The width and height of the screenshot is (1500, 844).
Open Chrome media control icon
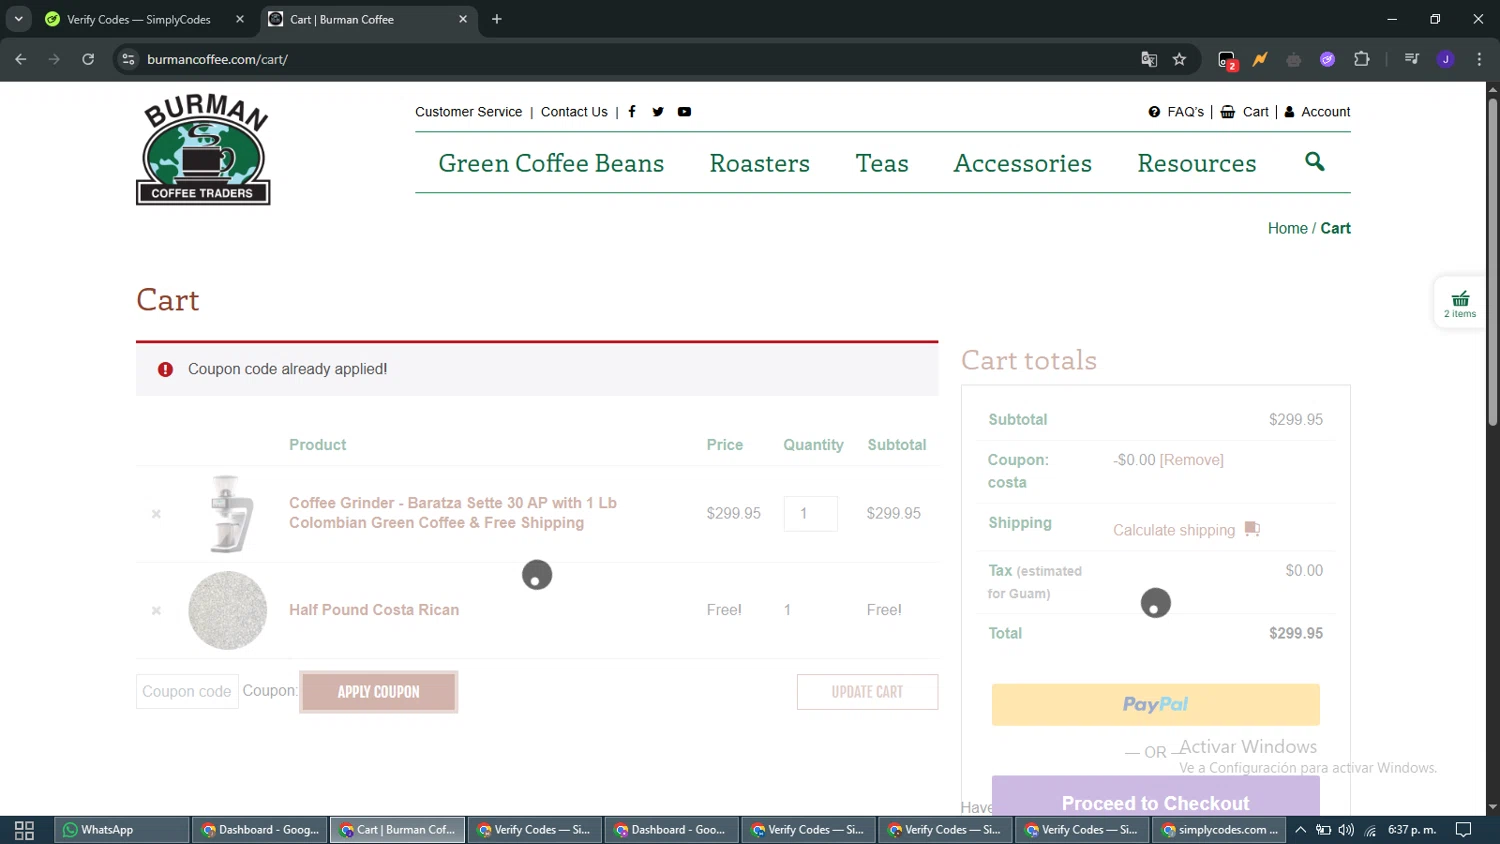click(x=1411, y=59)
